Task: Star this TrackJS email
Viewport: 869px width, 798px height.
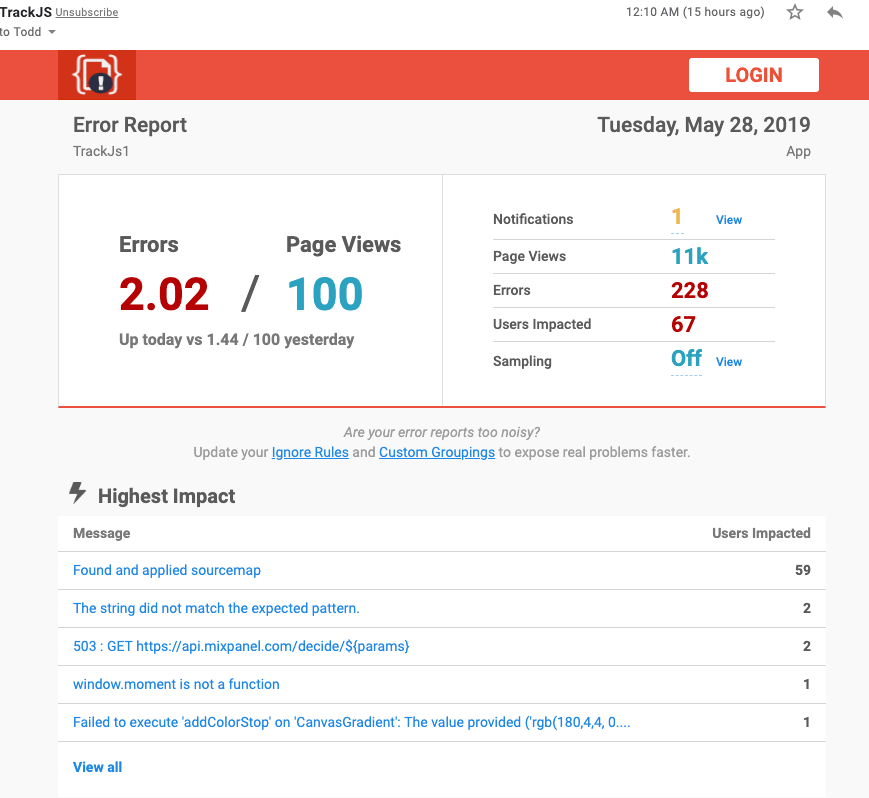Action: point(795,12)
